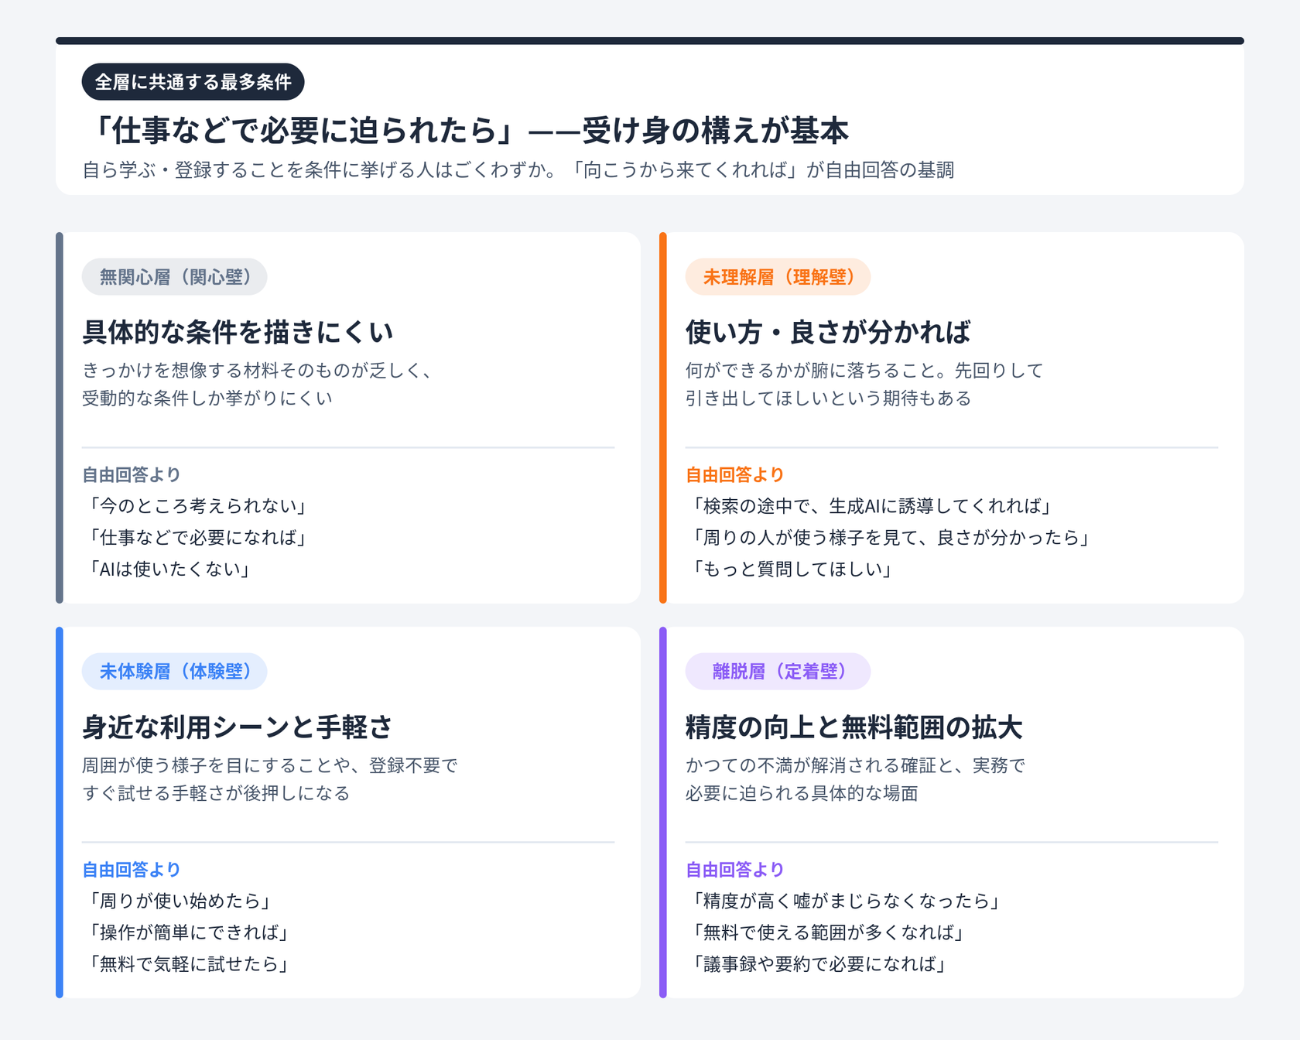Select heading 身近な利用シーンと手軽さ

pyautogui.click(x=238, y=727)
